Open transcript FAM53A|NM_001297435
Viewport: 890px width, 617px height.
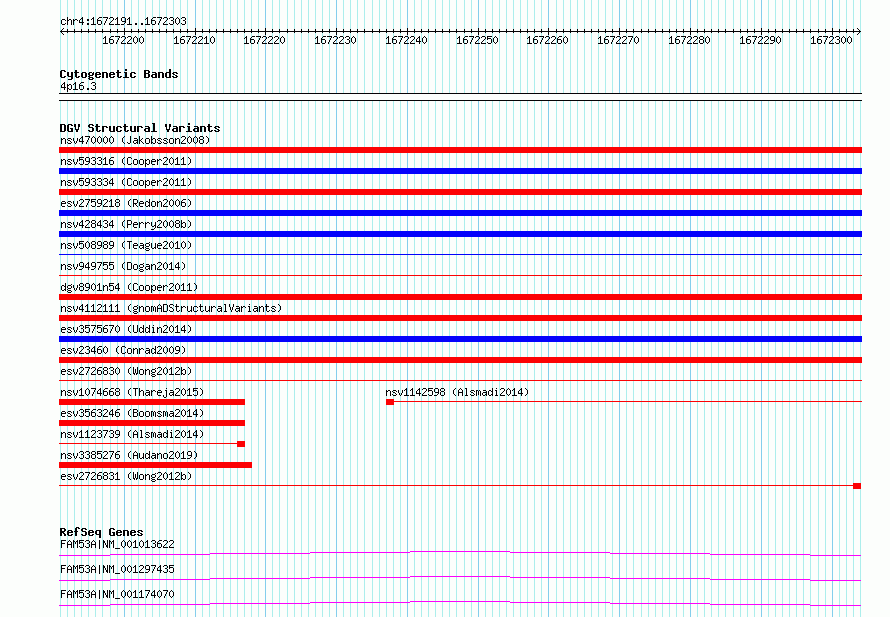(117, 569)
